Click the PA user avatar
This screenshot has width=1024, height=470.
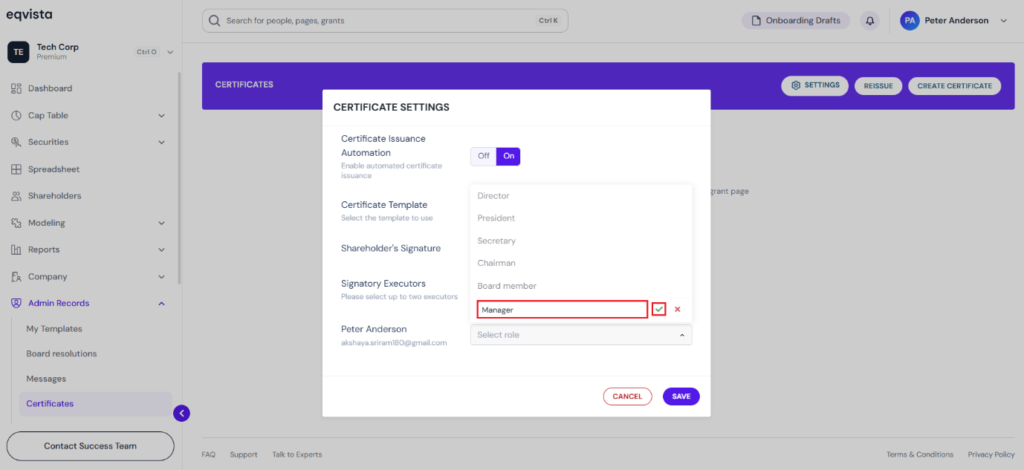[x=910, y=21]
